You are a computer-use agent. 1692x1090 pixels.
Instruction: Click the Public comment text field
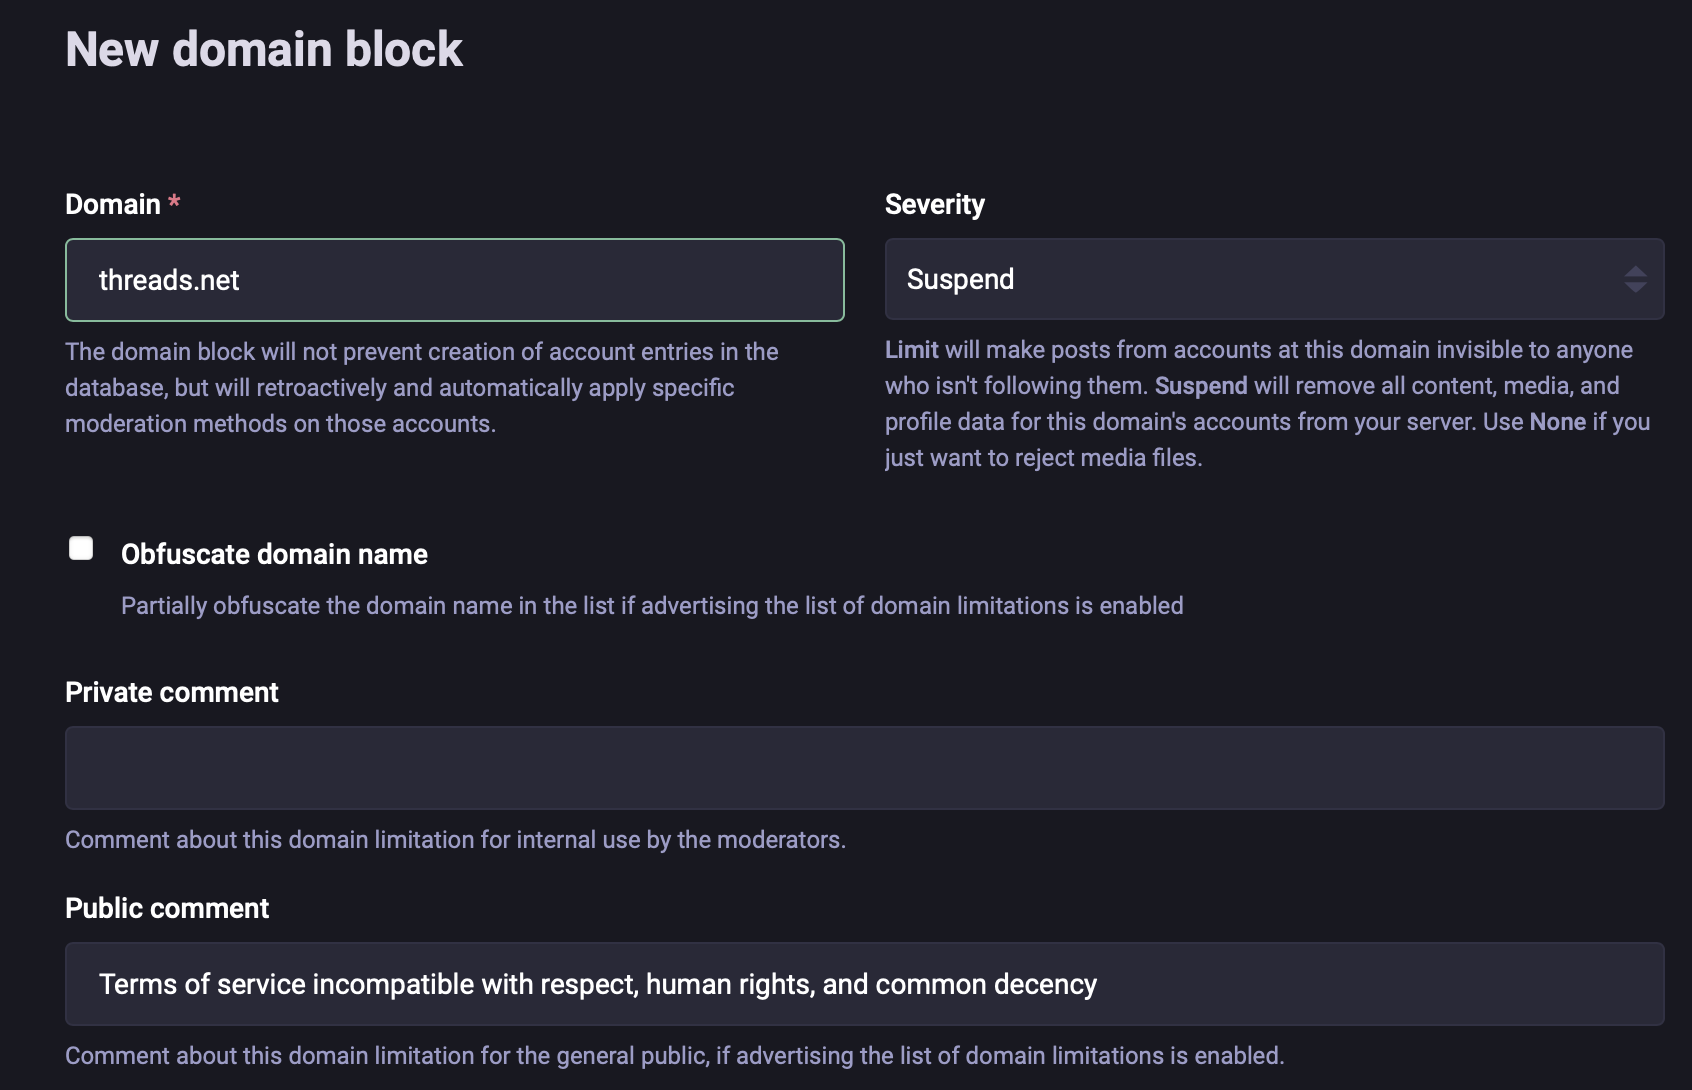point(865,984)
